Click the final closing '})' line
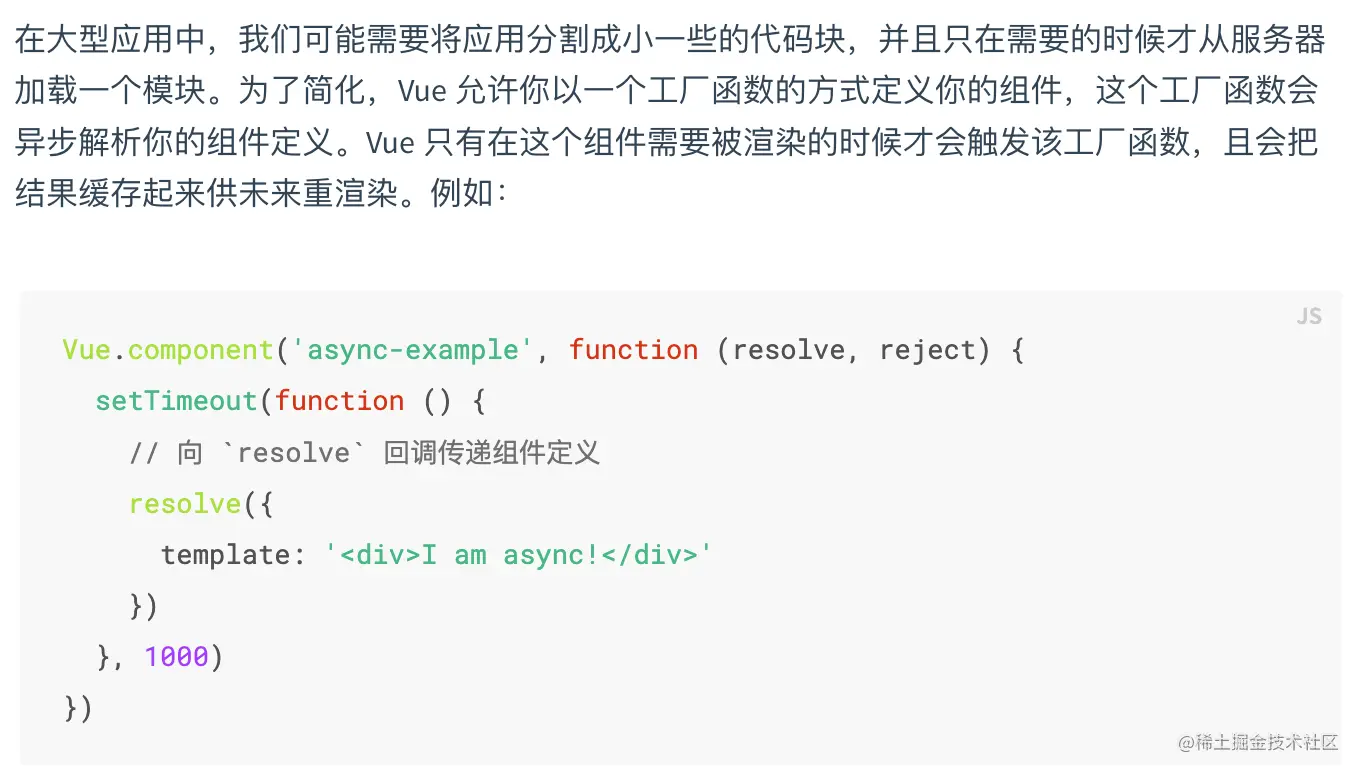1360x774 pixels. pyautogui.click(x=78, y=708)
